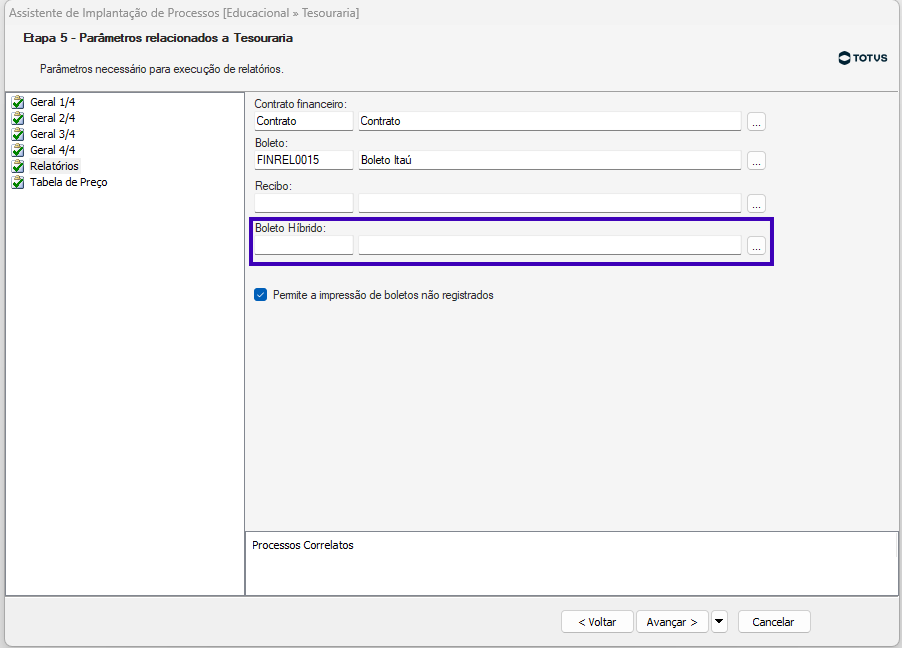Open the Avançar dropdown arrow
Viewport: 902px width, 648px height.
coord(719,621)
